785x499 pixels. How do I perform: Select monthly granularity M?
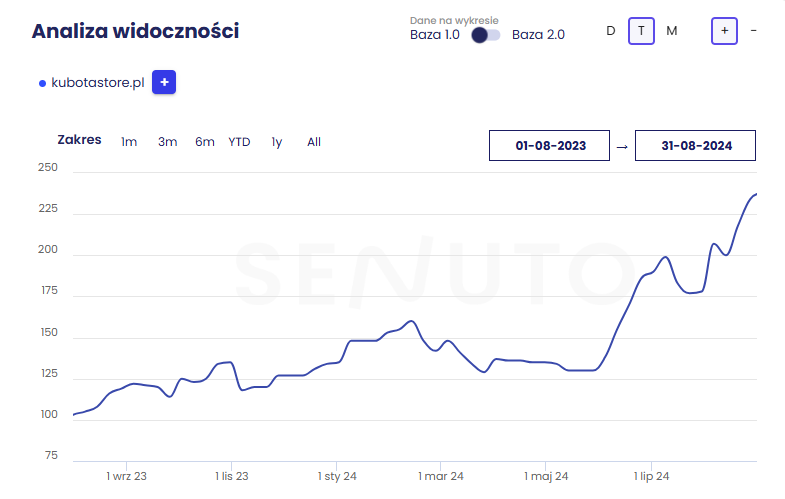point(671,31)
